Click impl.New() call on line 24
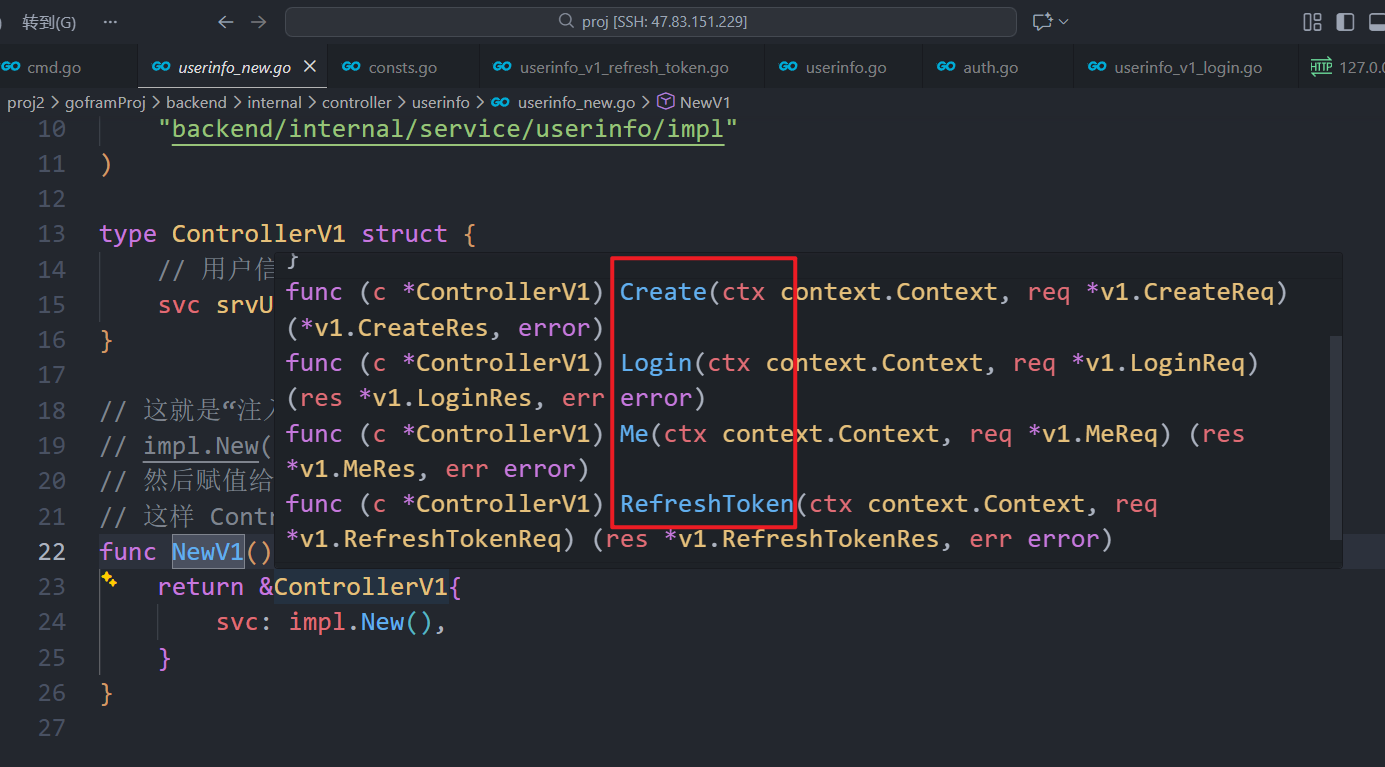This screenshot has width=1385, height=767. pos(360,623)
